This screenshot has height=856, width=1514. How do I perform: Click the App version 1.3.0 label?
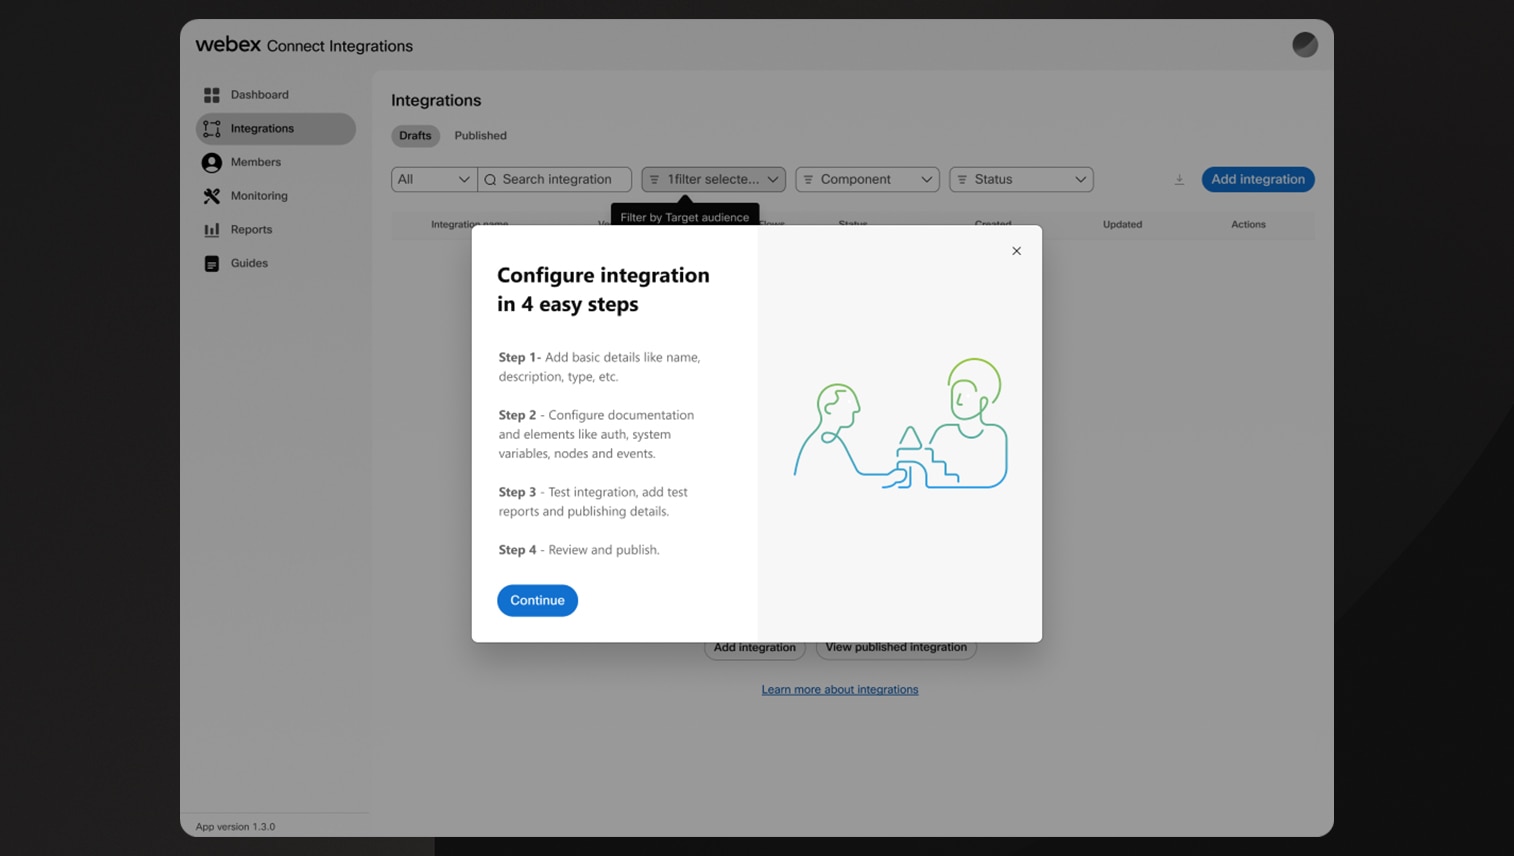tap(235, 827)
